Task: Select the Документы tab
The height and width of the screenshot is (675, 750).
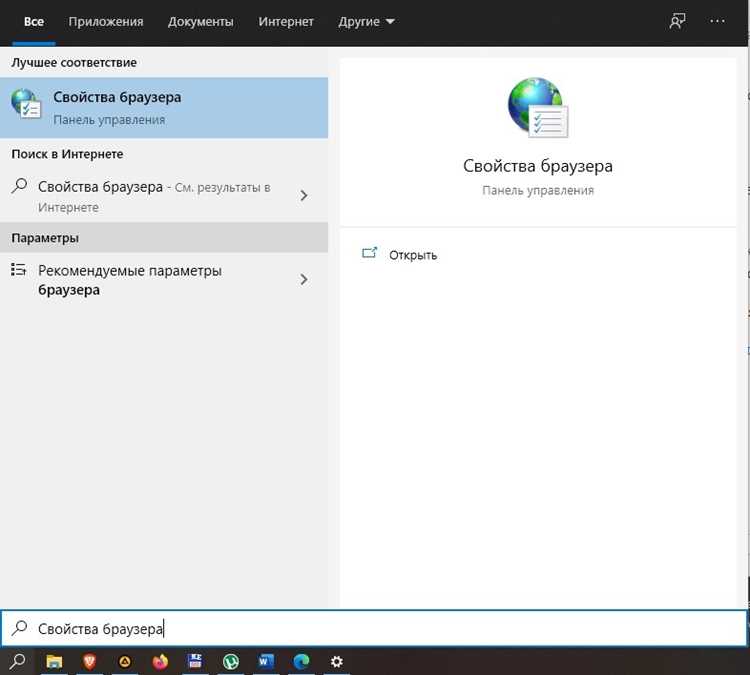Action: pyautogui.click(x=200, y=22)
